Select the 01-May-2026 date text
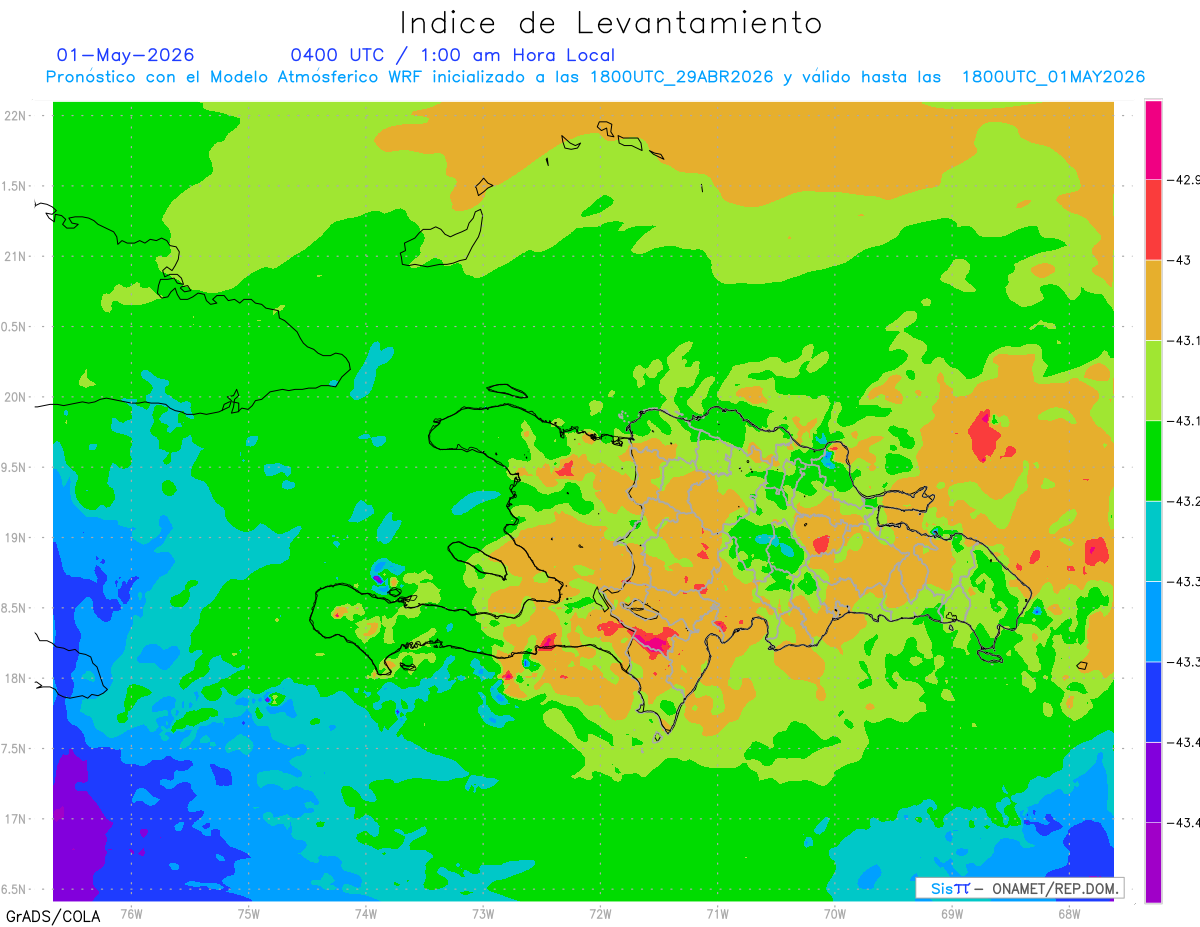The image size is (1200, 927). (x=125, y=55)
